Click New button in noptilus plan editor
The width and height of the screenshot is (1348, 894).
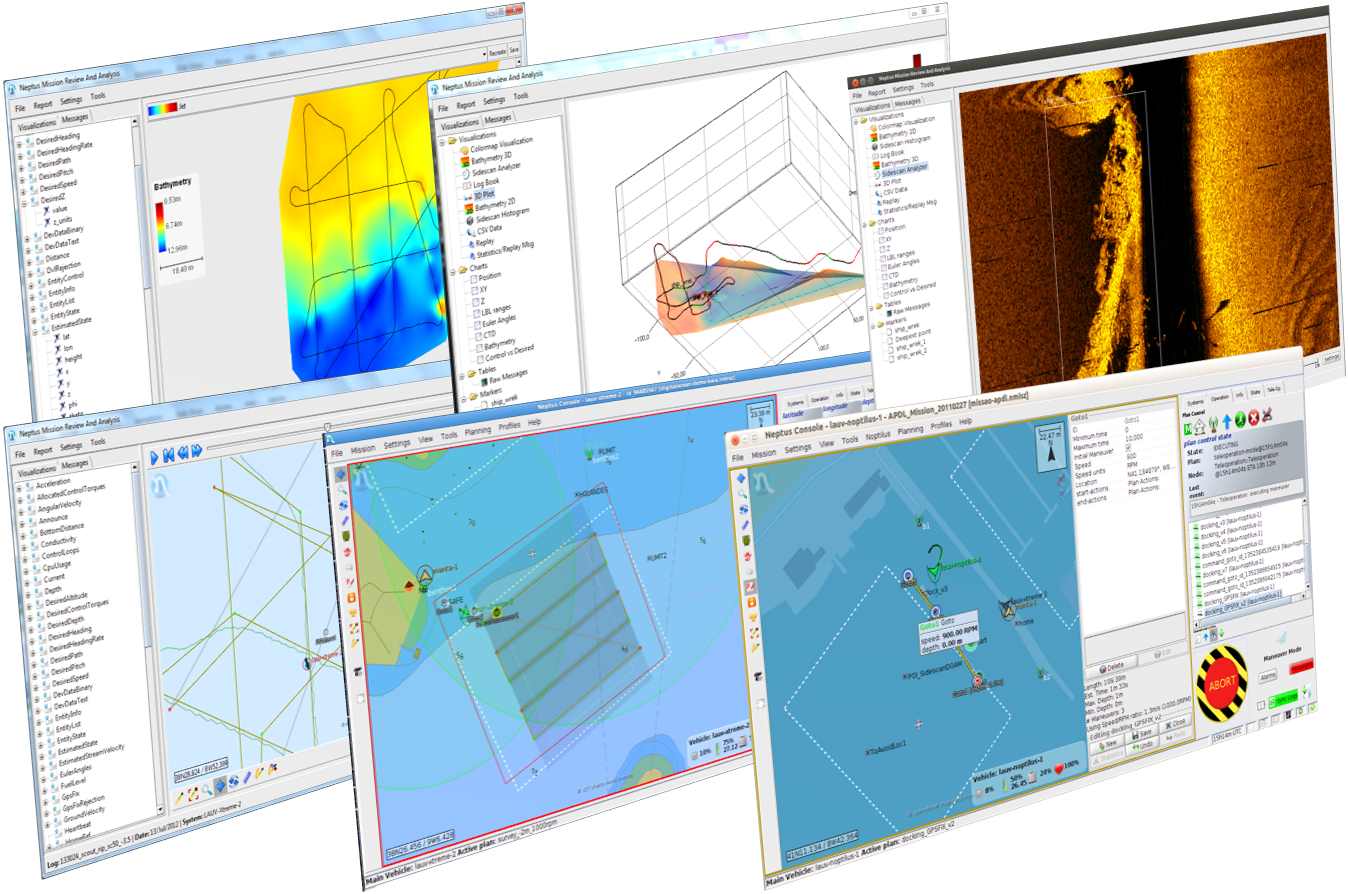[1105, 746]
